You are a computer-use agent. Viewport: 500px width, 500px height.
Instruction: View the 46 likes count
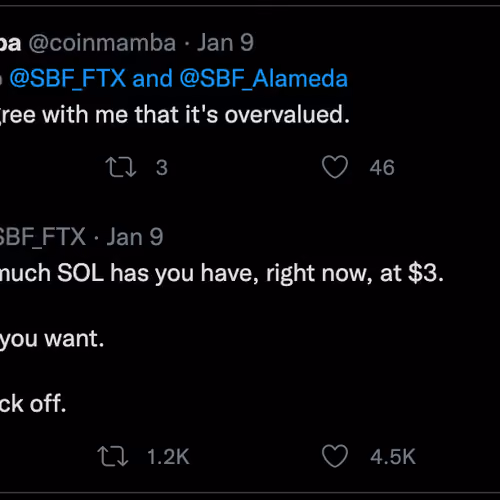coord(382,167)
